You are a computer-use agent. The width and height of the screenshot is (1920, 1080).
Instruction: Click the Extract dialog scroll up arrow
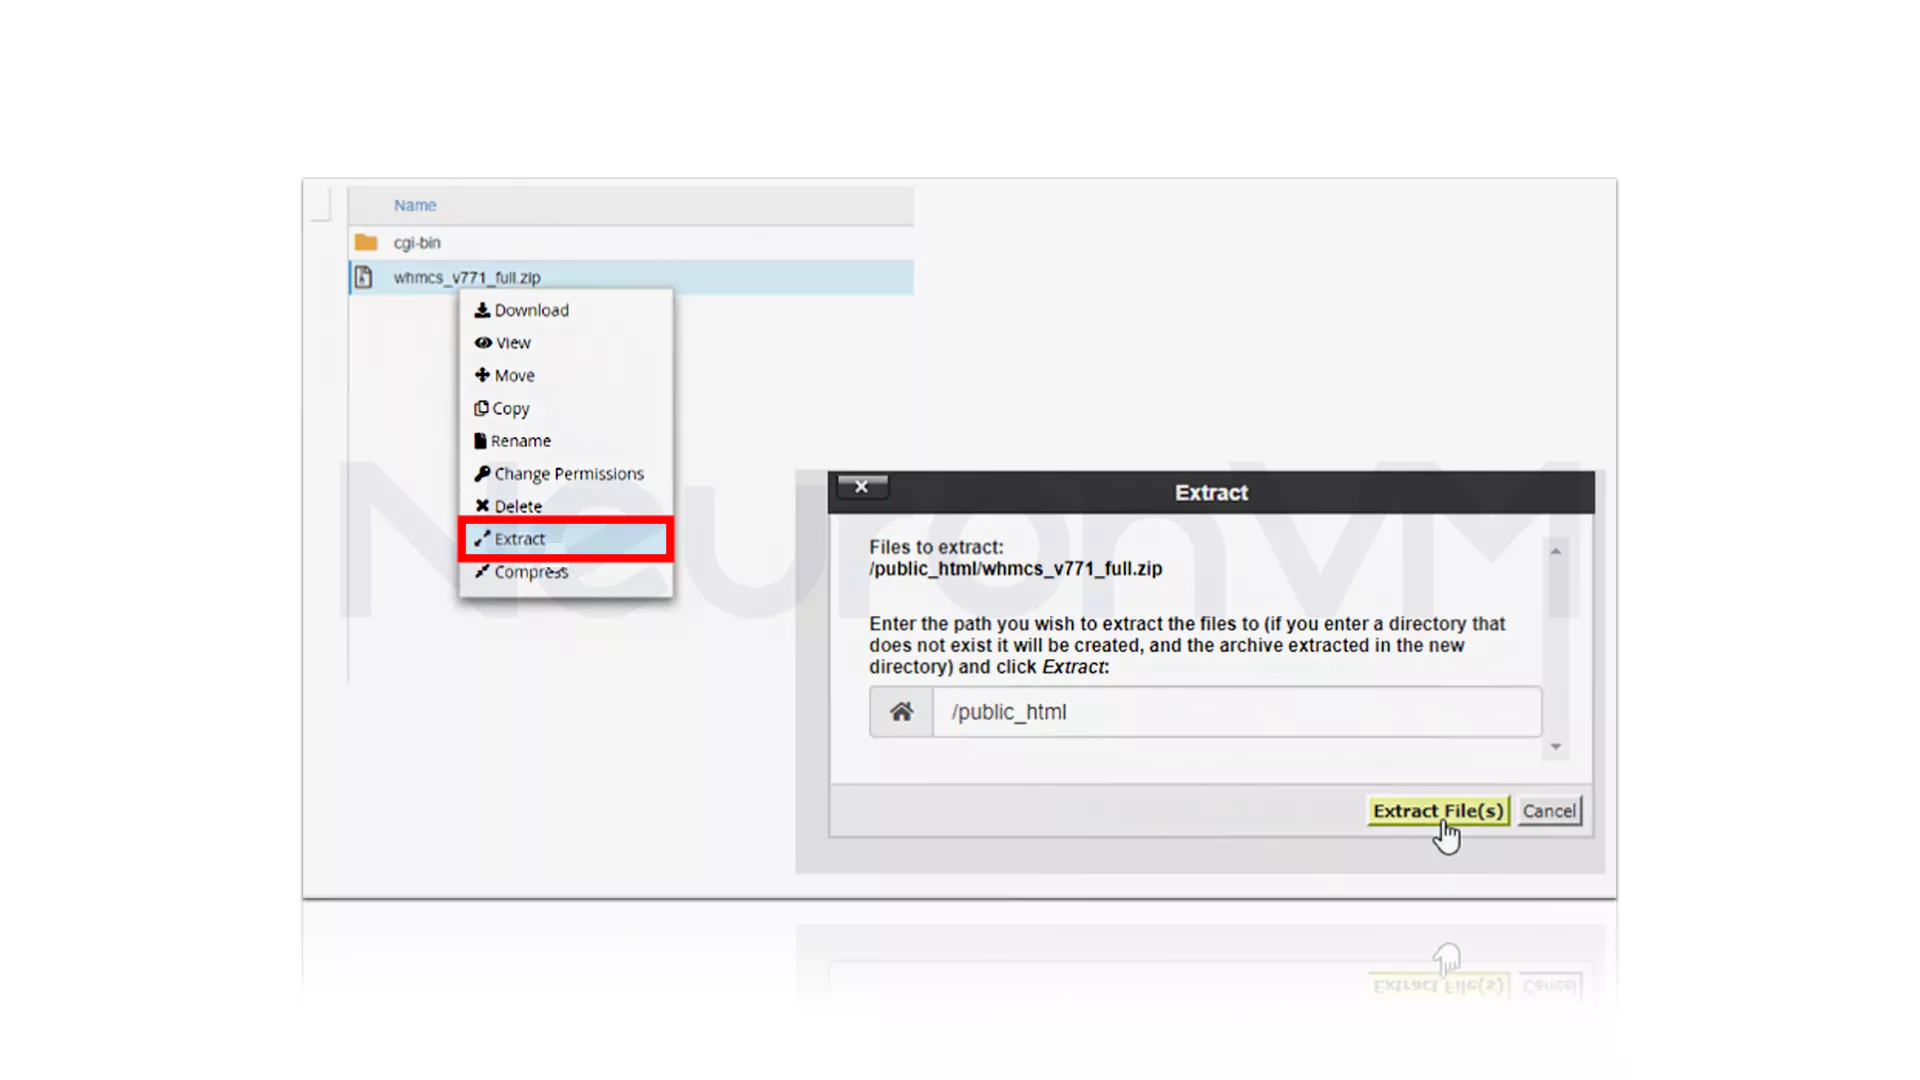[x=1556, y=551]
